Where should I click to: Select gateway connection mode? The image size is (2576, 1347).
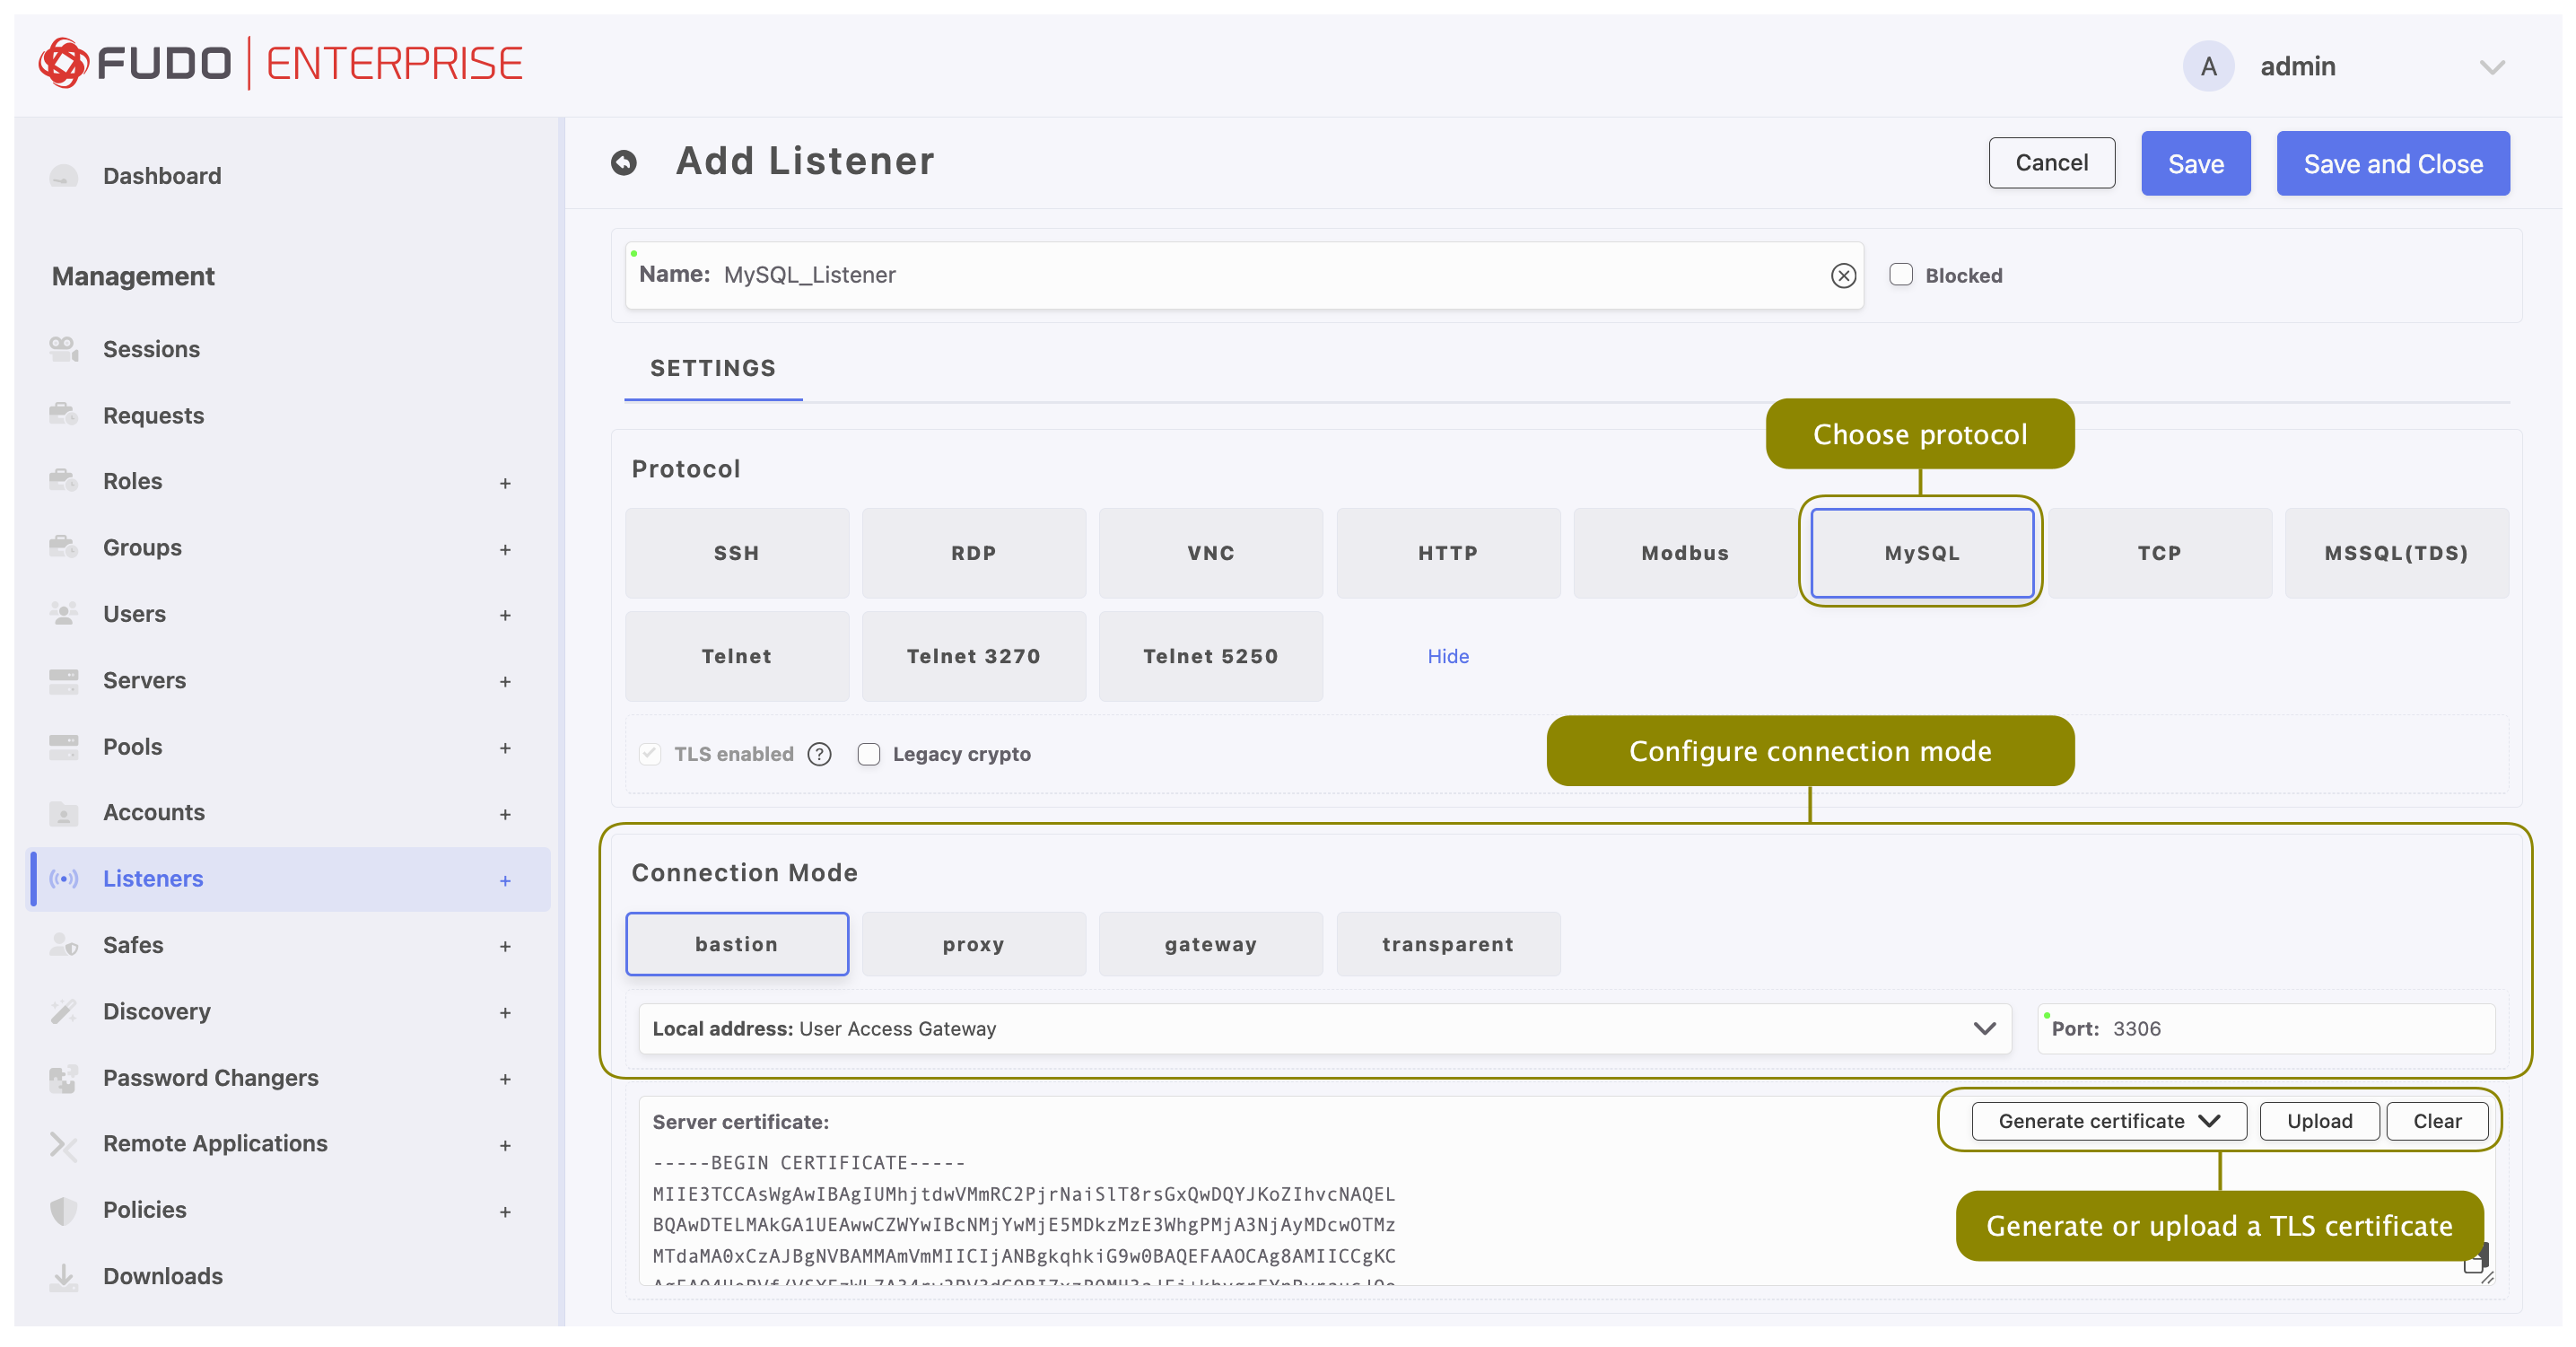pyautogui.click(x=1210, y=944)
